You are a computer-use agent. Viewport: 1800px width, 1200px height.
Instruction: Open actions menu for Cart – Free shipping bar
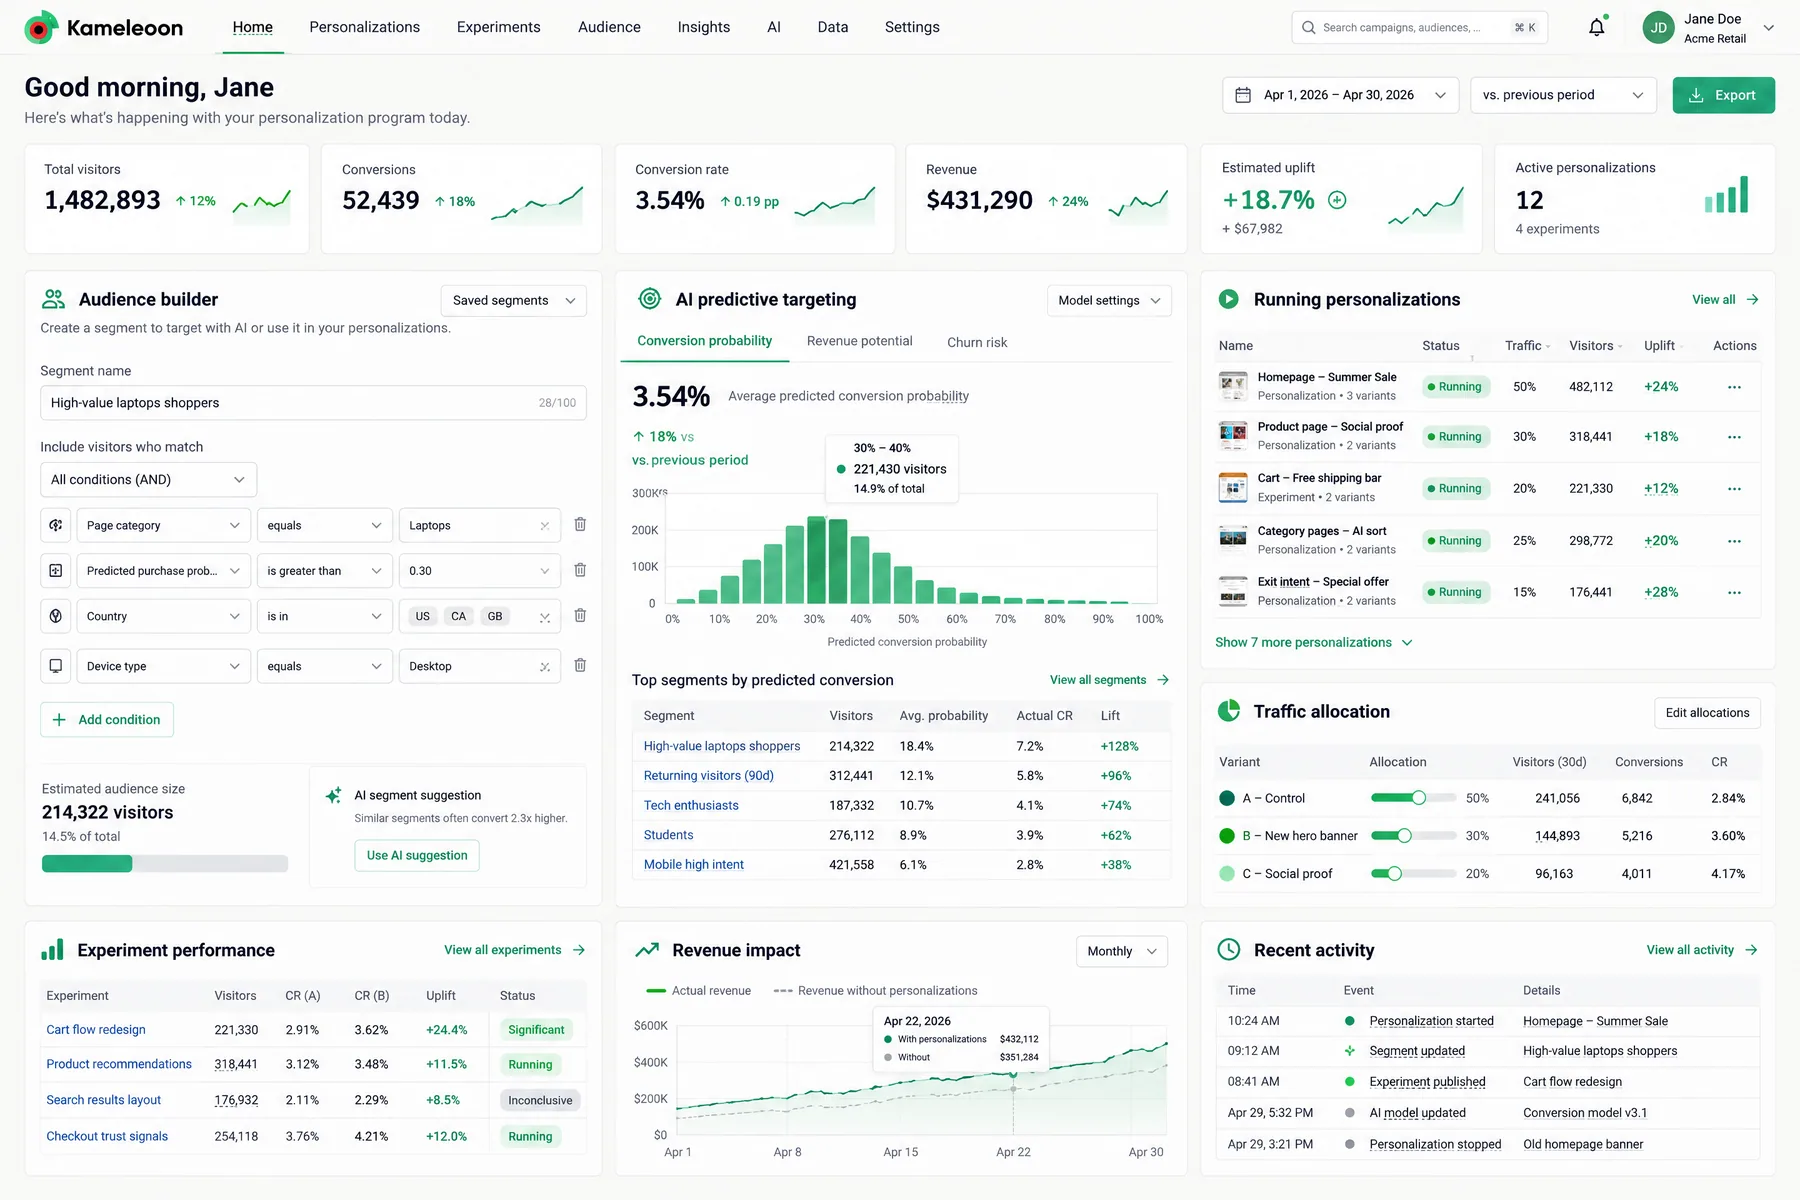click(x=1734, y=489)
